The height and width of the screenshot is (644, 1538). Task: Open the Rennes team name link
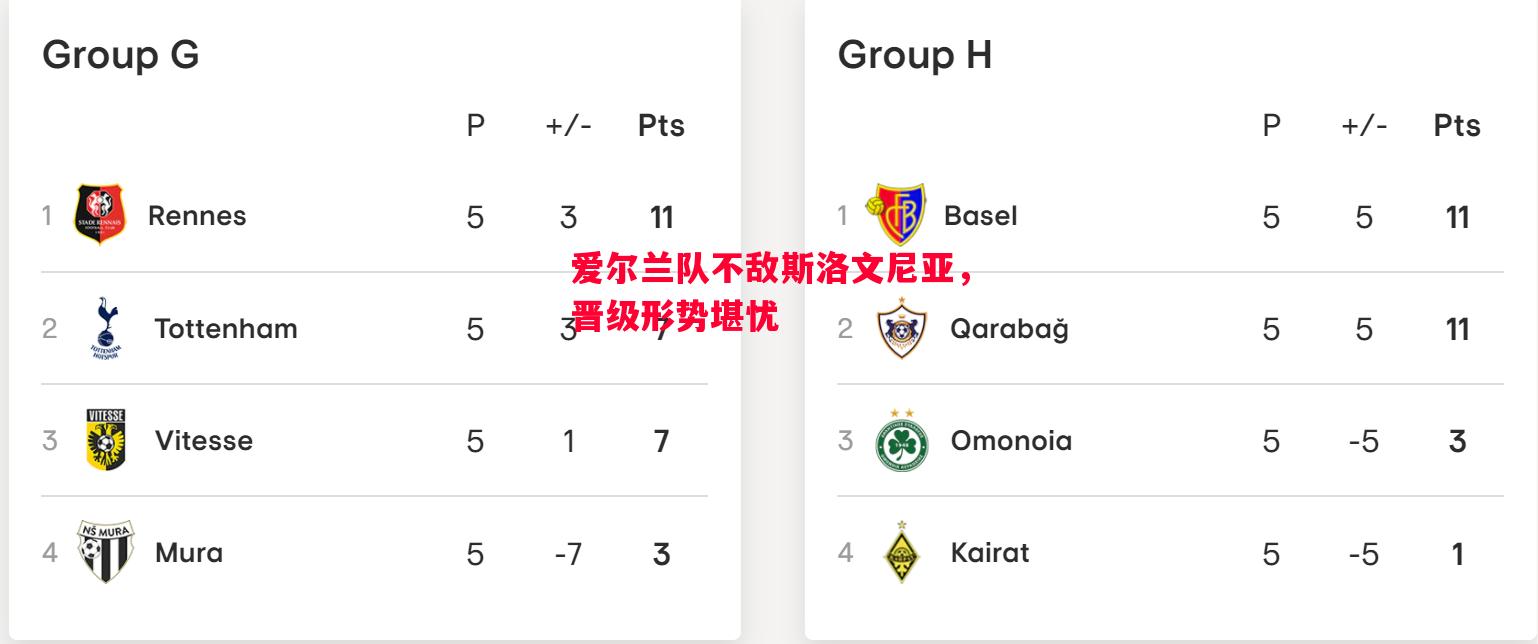tap(197, 216)
